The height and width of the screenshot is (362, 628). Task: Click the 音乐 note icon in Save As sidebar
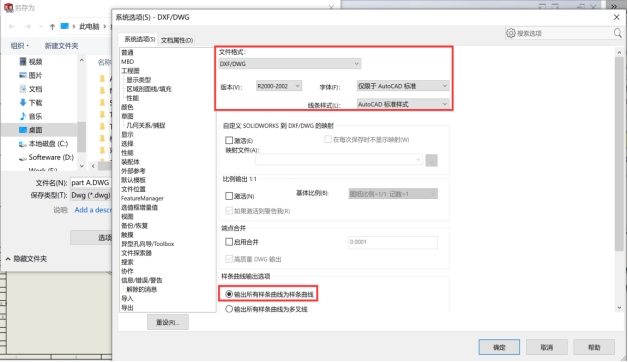pos(23,116)
